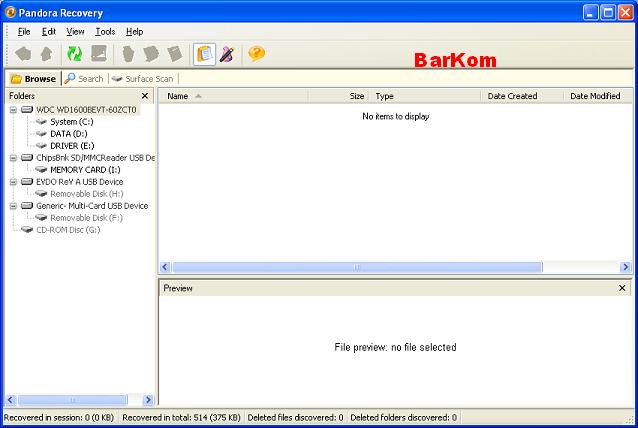Click the green Refresh arrows icon
Screen dimensions: 638x428
click(74, 54)
